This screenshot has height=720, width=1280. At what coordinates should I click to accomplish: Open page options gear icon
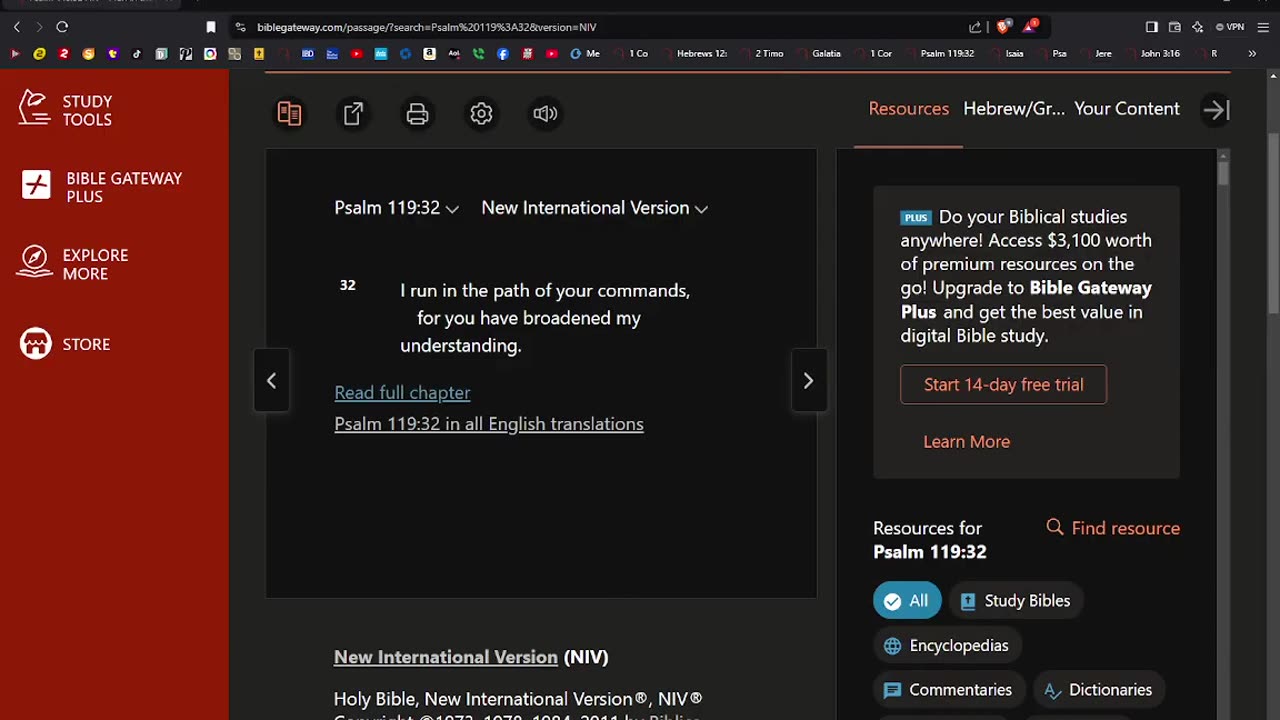(x=481, y=114)
